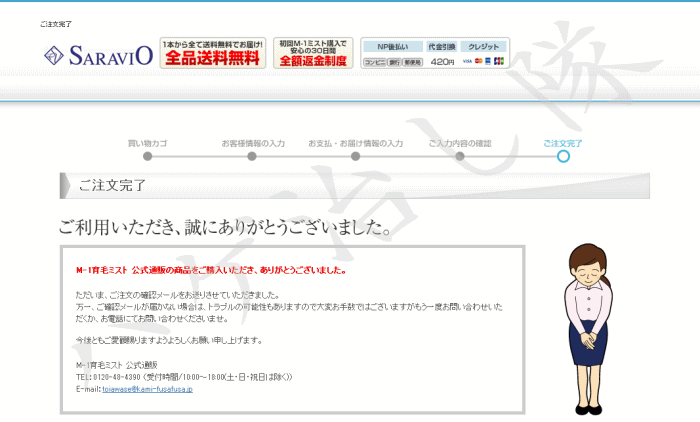Click the ご利用いただき thank-you headline

tap(225, 227)
